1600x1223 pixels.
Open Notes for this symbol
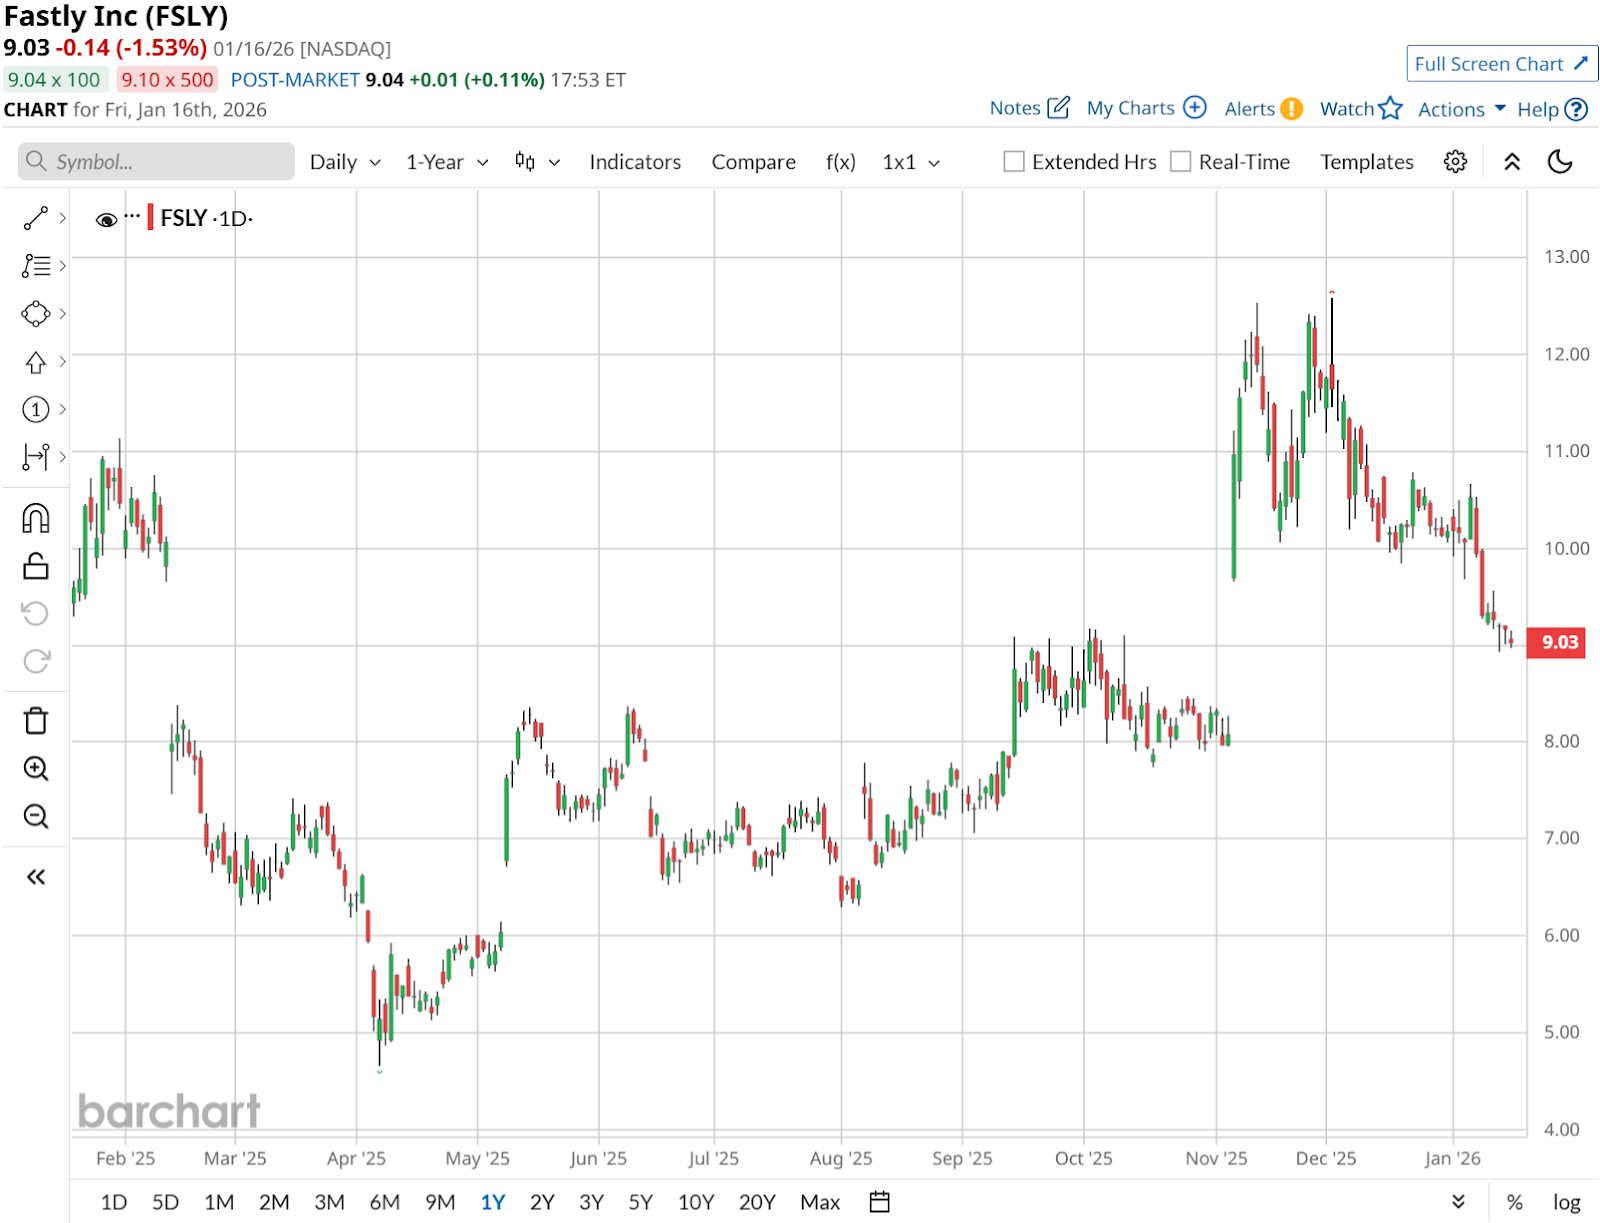(1030, 108)
